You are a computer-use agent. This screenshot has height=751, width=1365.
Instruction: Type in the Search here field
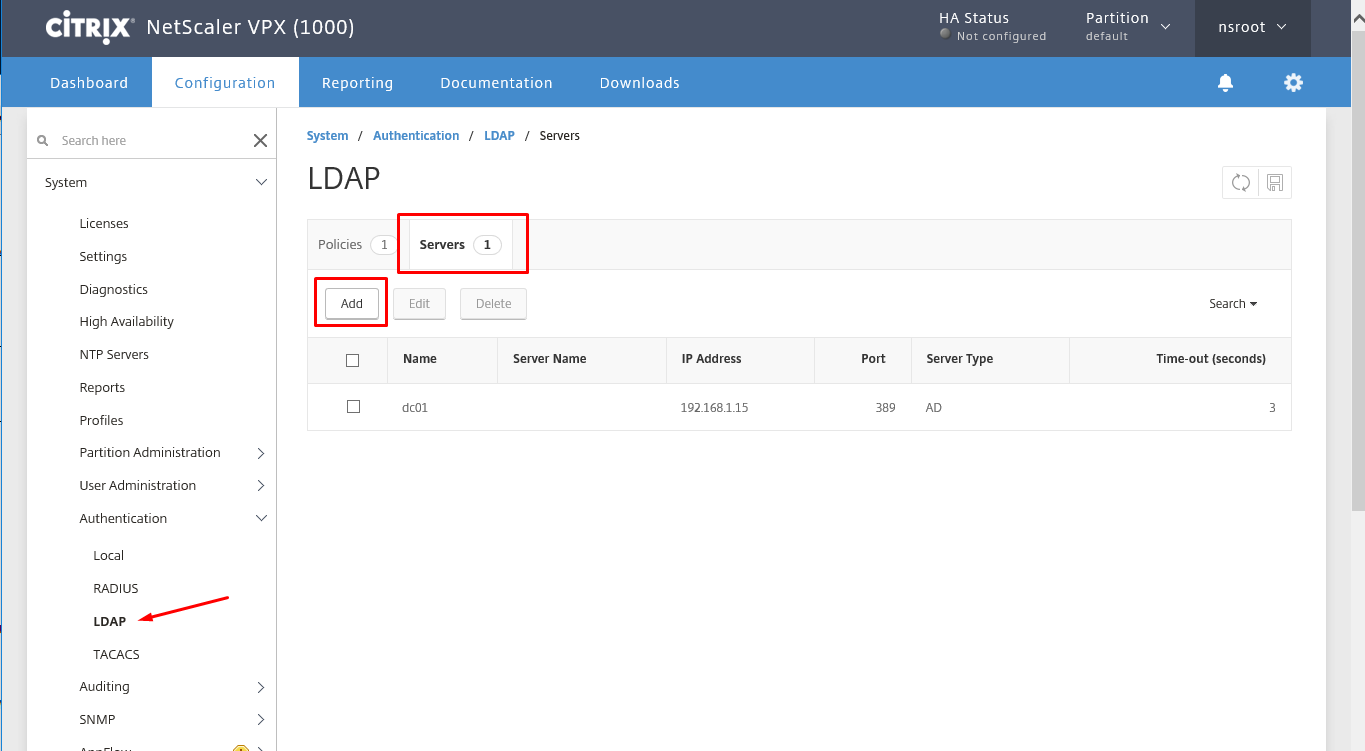pos(150,141)
